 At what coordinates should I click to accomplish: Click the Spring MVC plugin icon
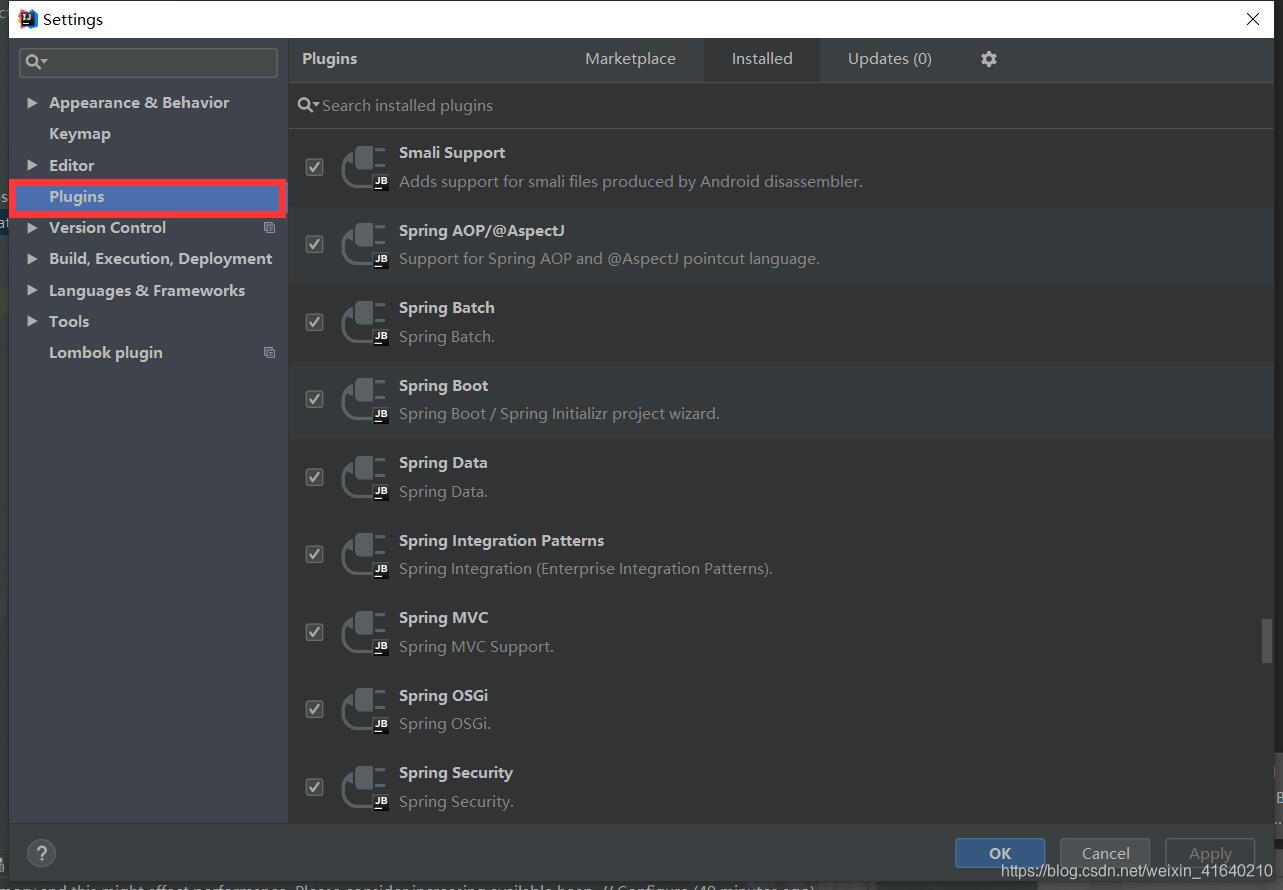coord(365,632)
